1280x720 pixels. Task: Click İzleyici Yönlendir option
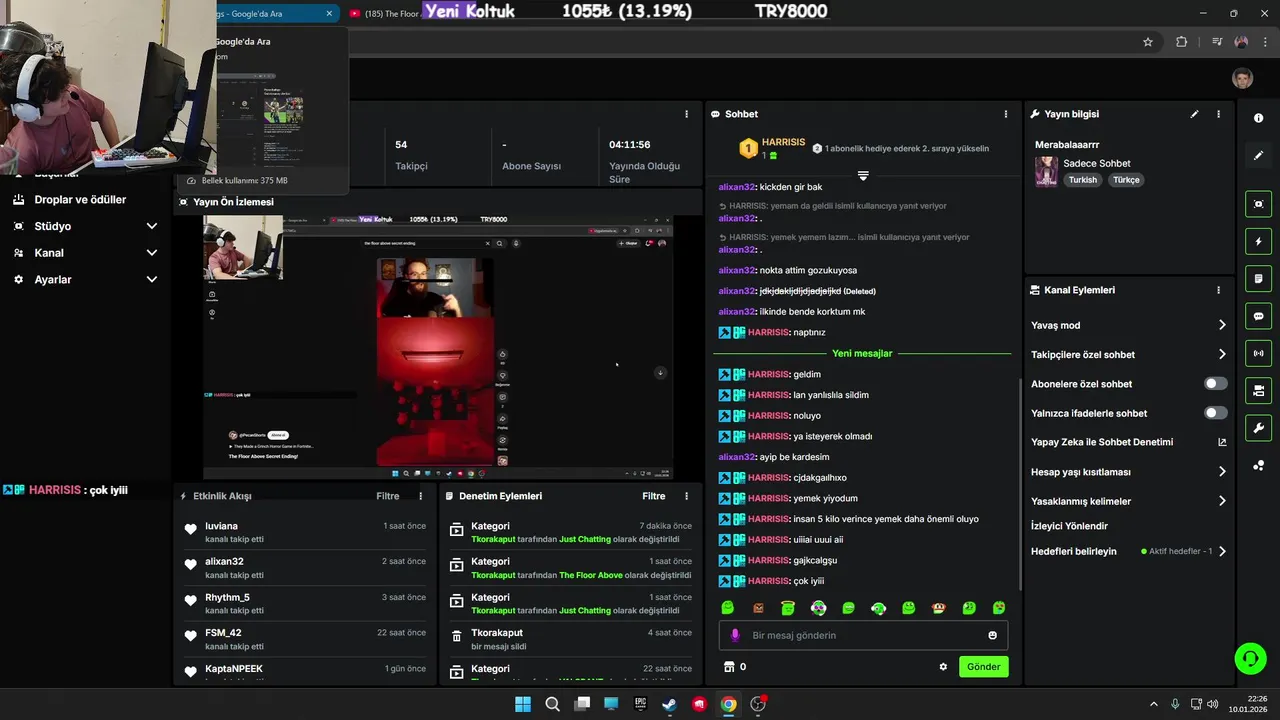click(1069, 526)
